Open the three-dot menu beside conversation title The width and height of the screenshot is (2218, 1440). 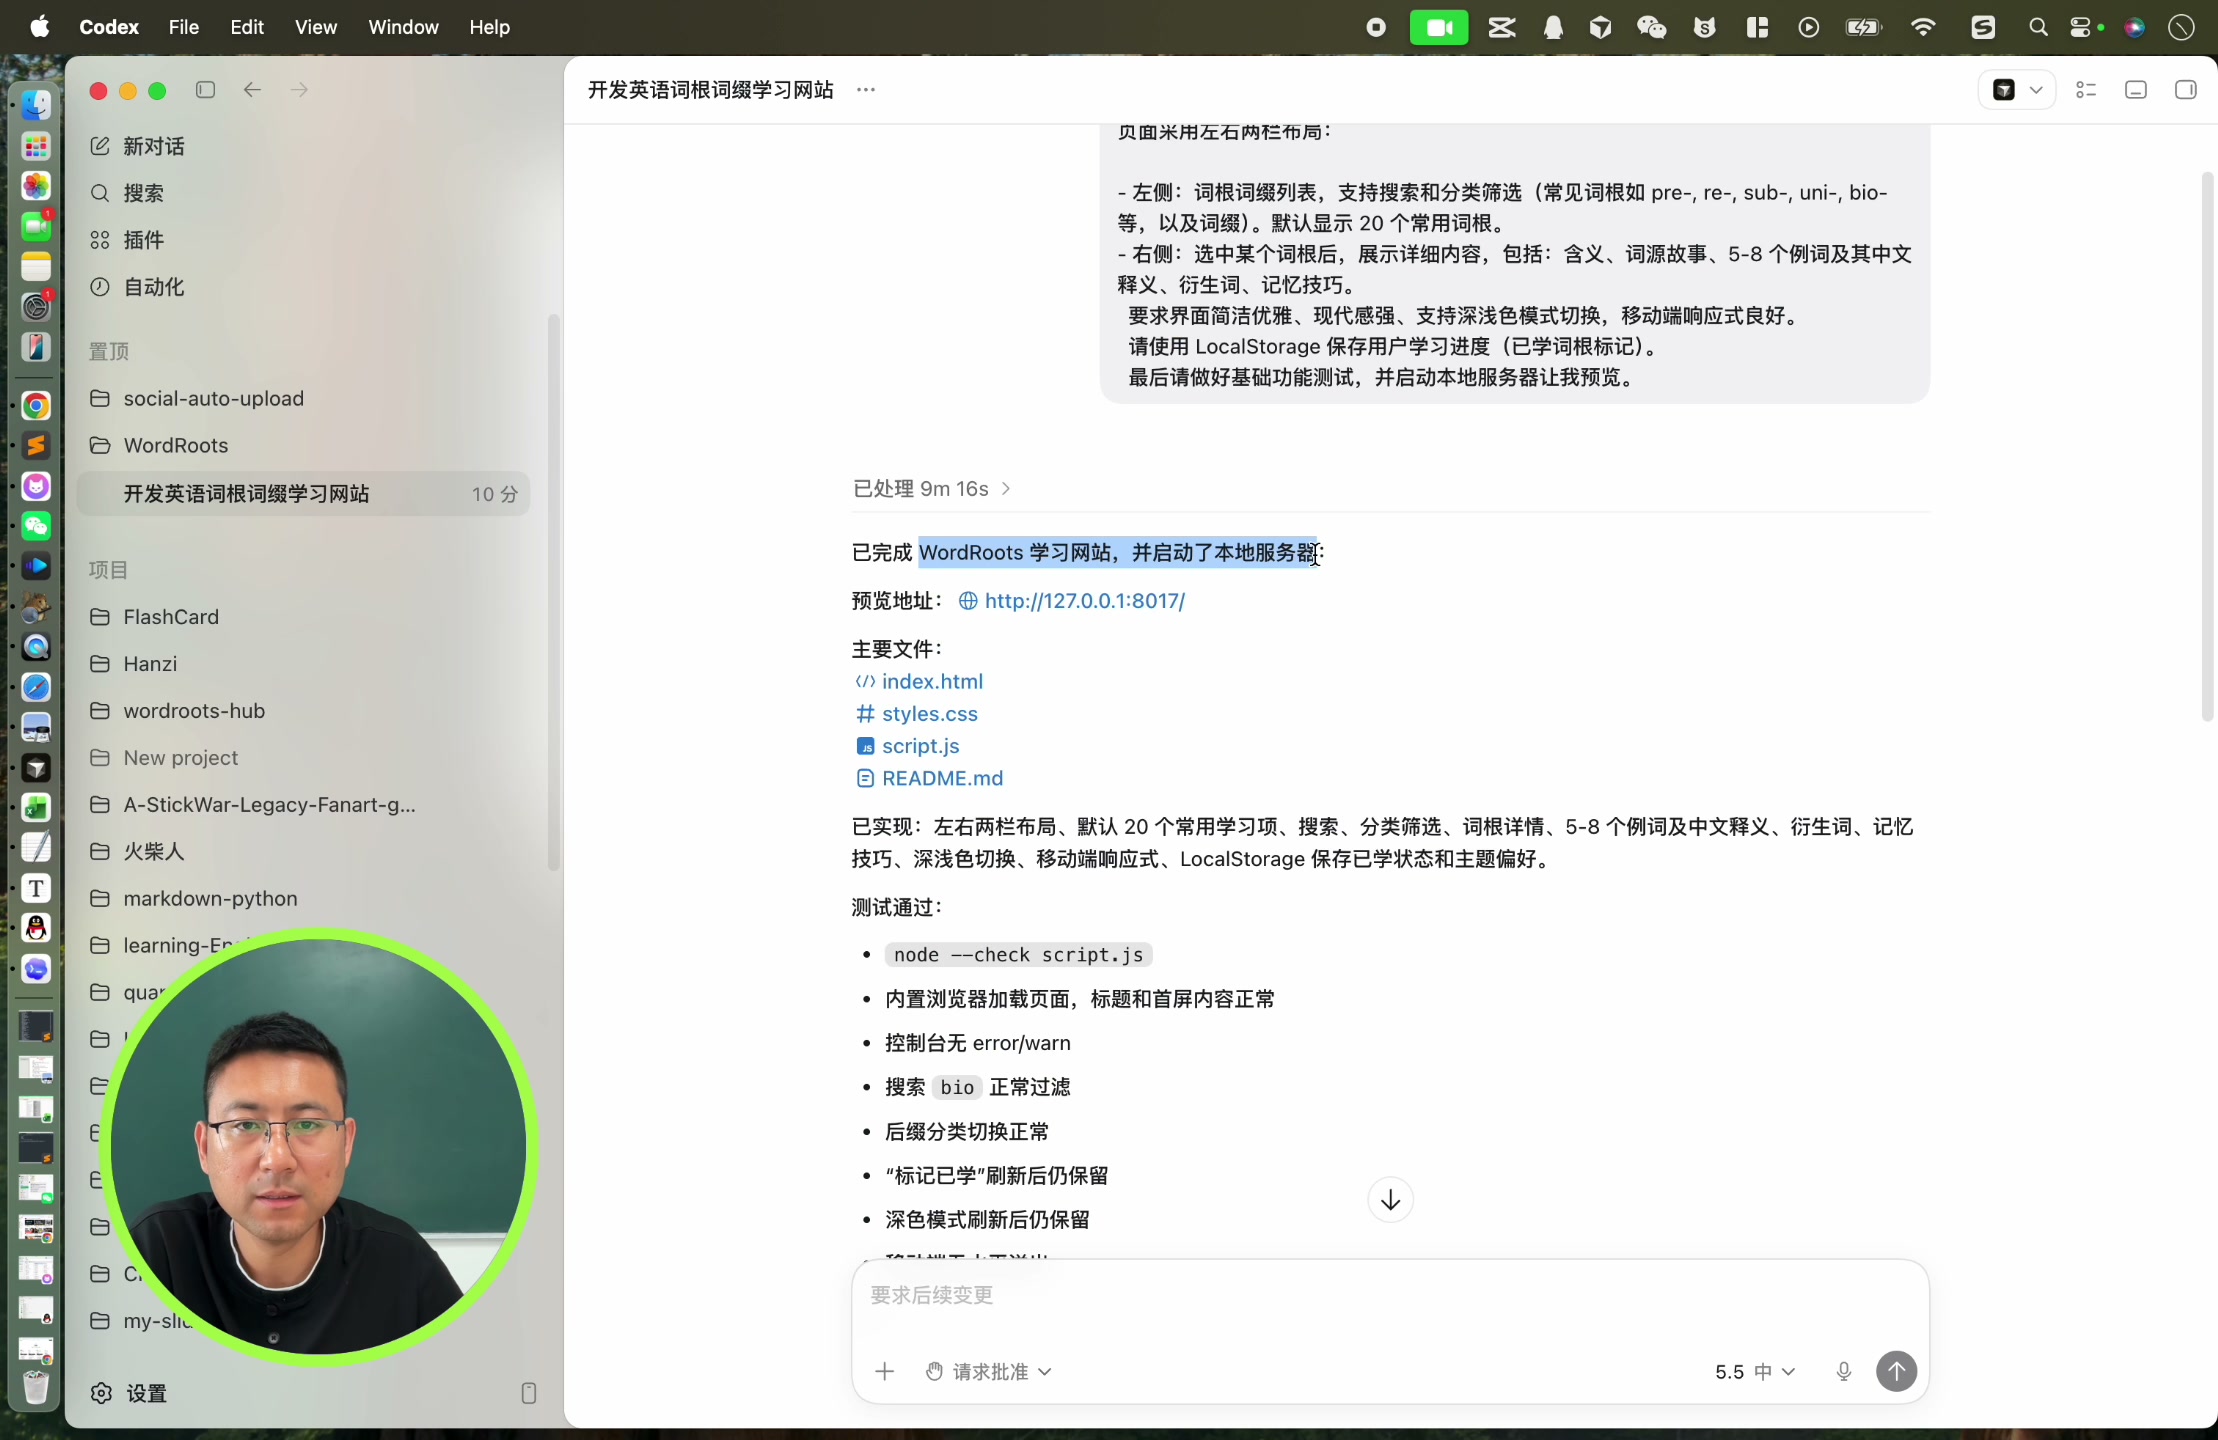click(x=866, y=90)
